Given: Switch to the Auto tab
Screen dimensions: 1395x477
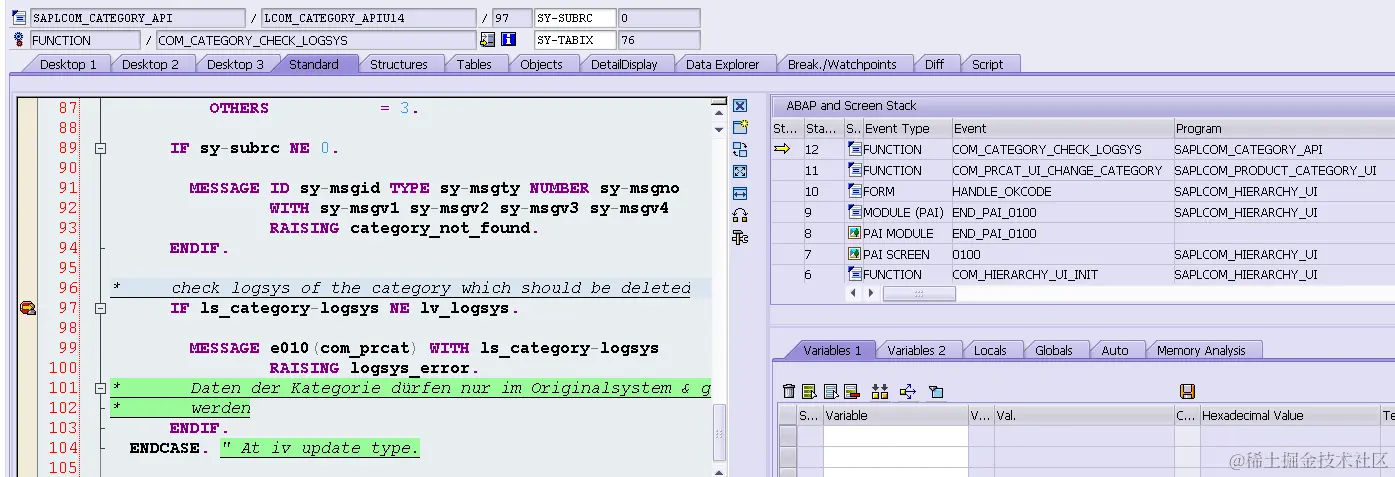Looking at the screenshot, I should [1115, 350].
